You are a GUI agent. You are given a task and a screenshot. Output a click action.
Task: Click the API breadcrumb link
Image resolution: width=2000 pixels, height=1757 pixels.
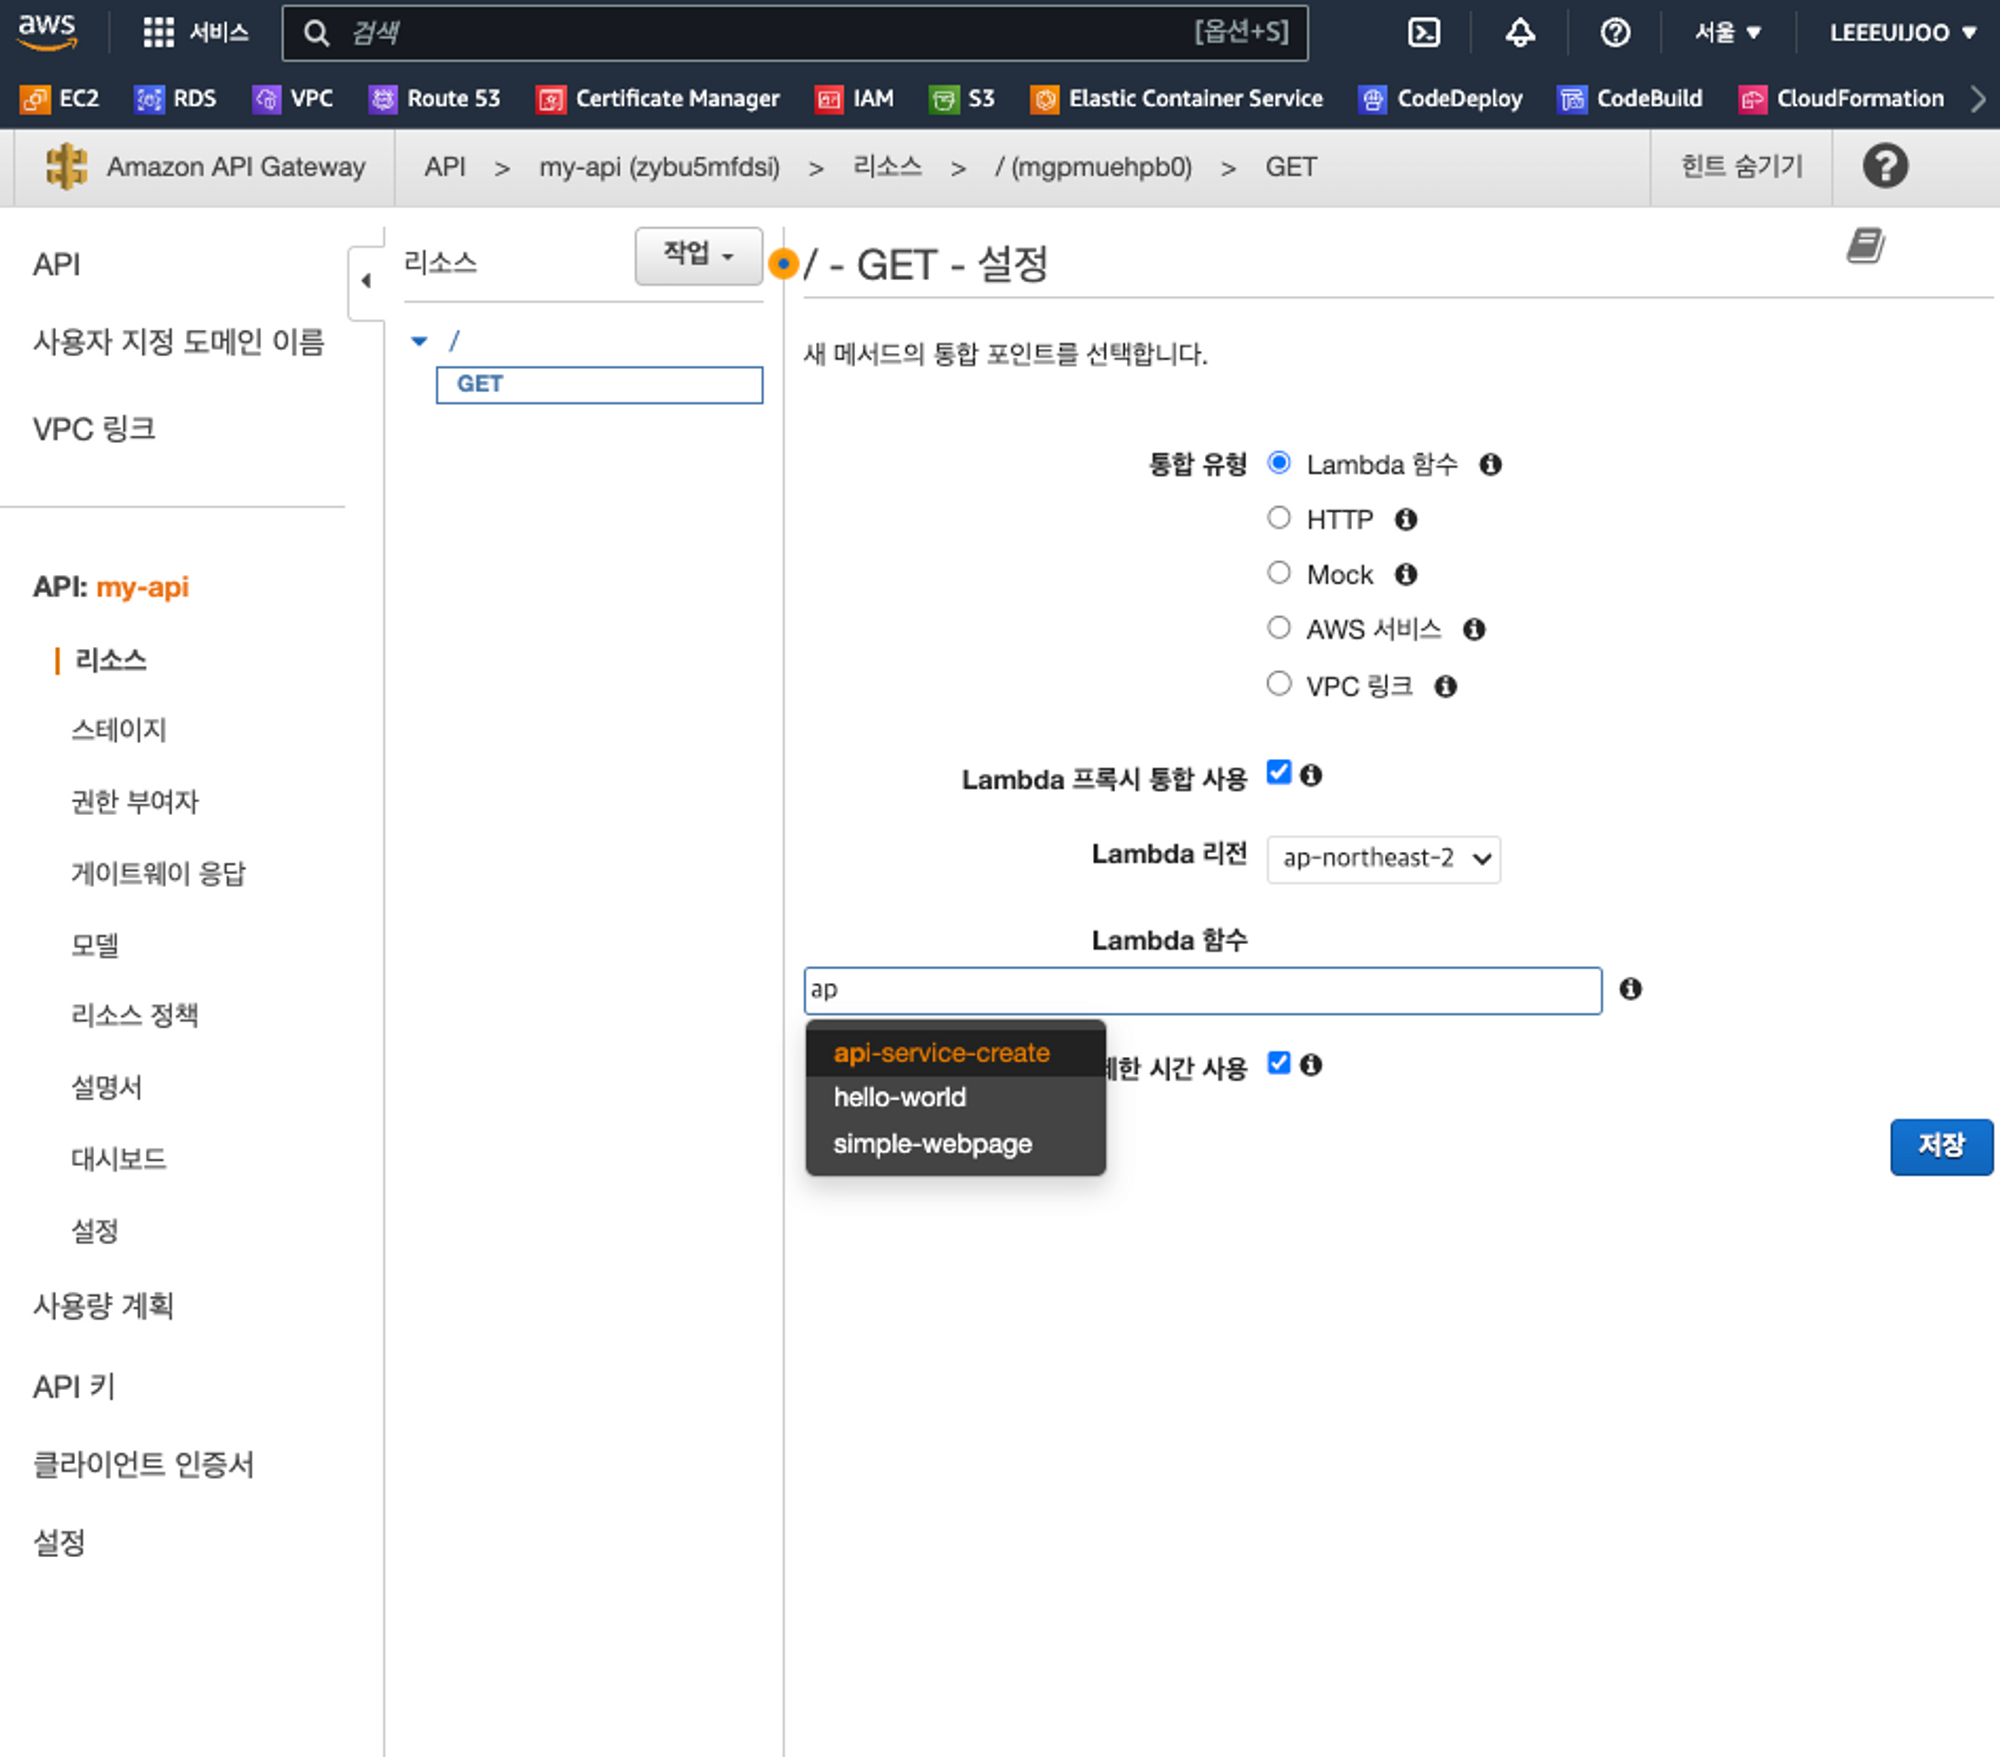tap(445, 167)
